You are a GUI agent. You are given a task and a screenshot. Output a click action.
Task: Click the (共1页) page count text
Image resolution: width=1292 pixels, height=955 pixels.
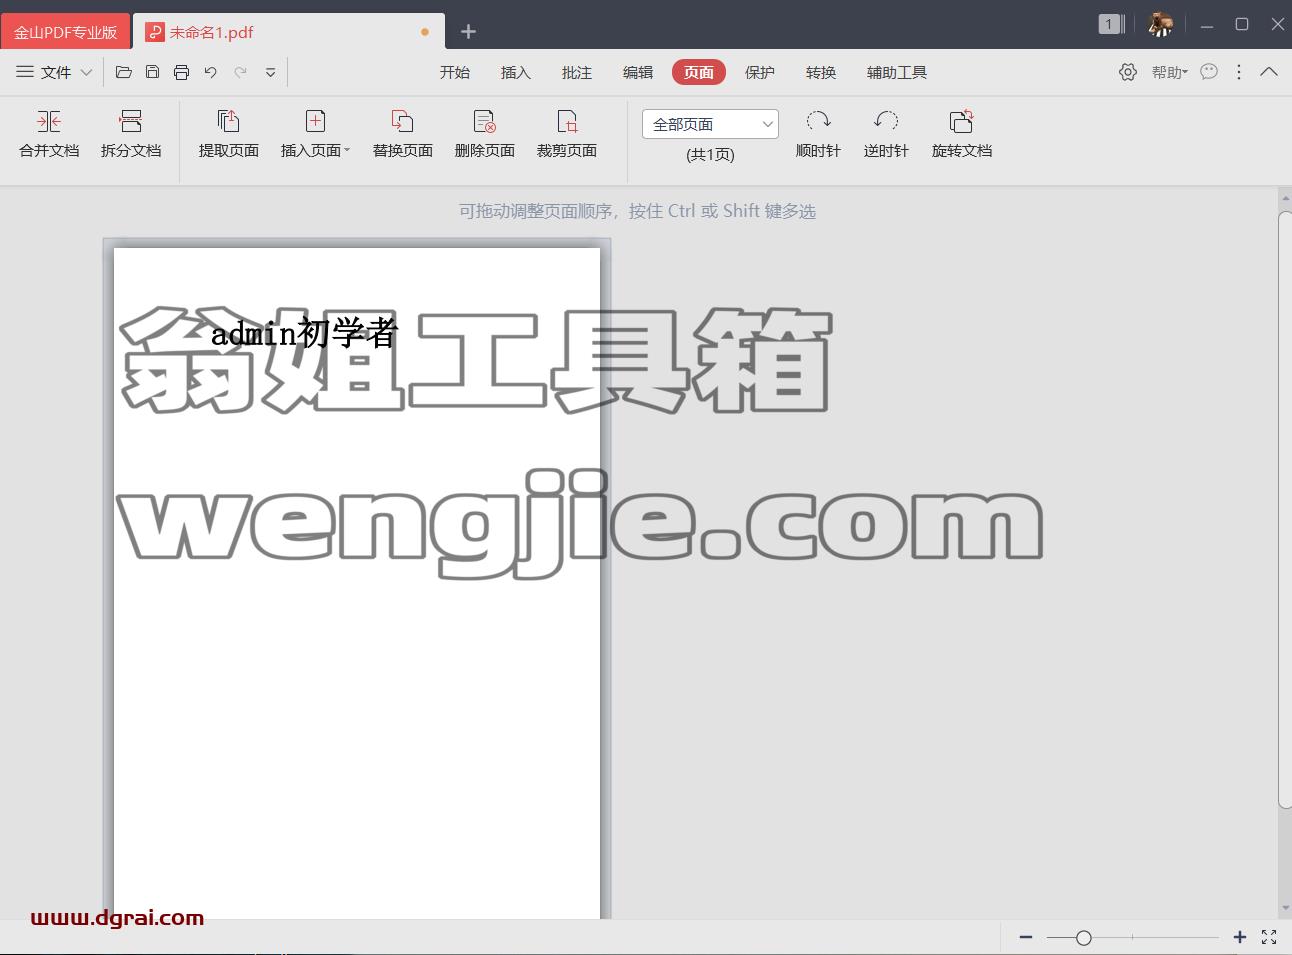[x=710, y=155]
